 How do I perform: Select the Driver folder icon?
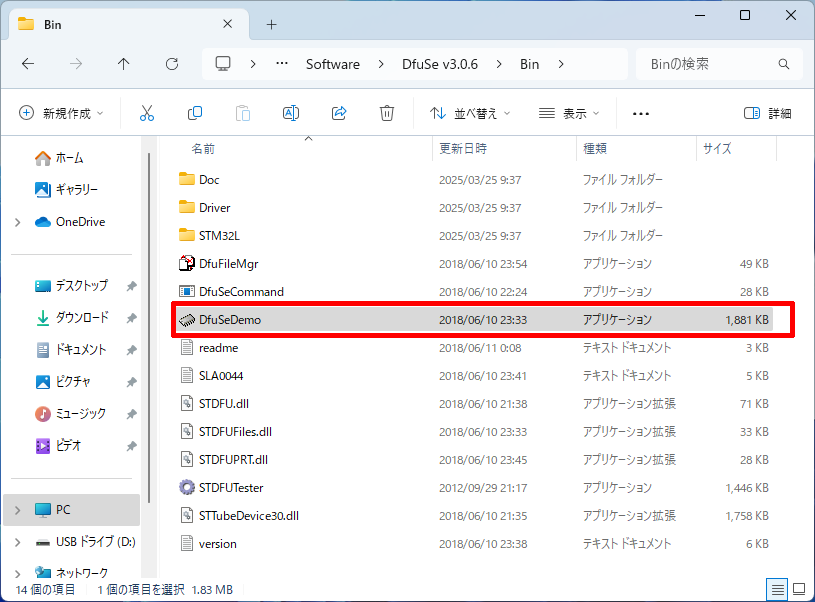pos(187,207)
